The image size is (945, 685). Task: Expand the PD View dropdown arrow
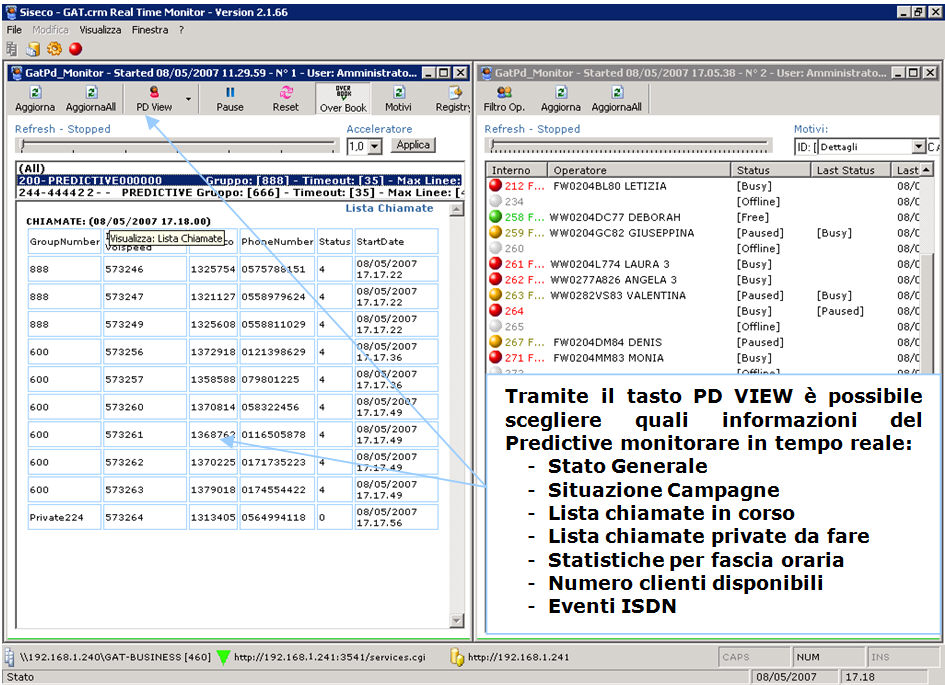coord(189,99)
